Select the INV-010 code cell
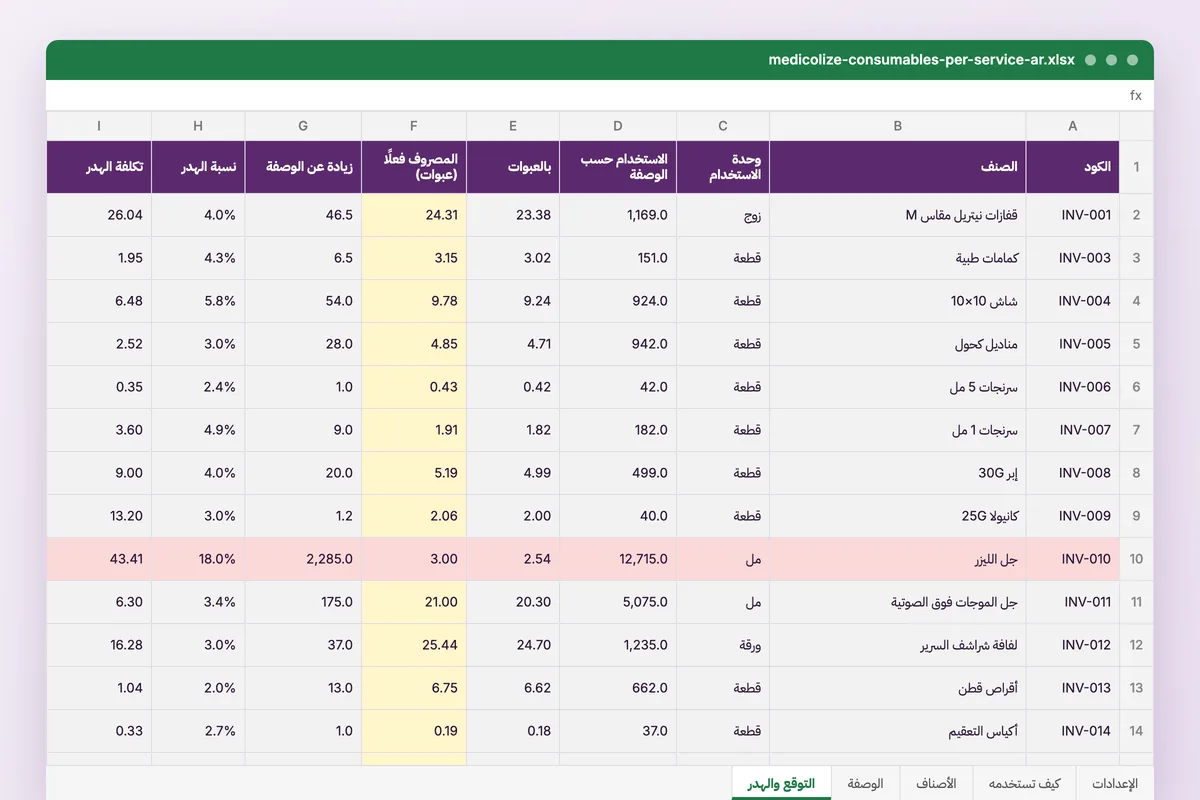This screenshot has width=1200, height=800. (1073, 559)
